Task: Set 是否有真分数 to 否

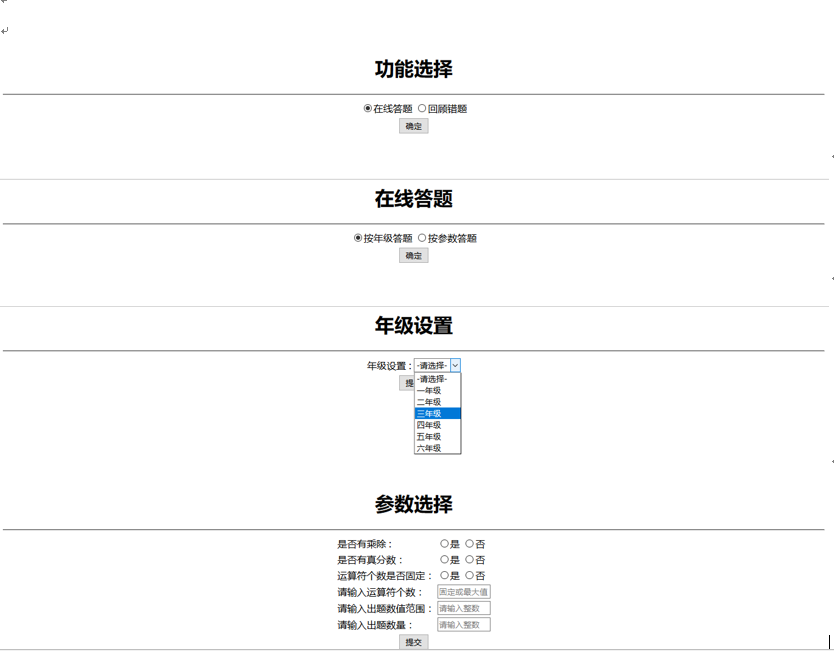Action: [469, 560]
